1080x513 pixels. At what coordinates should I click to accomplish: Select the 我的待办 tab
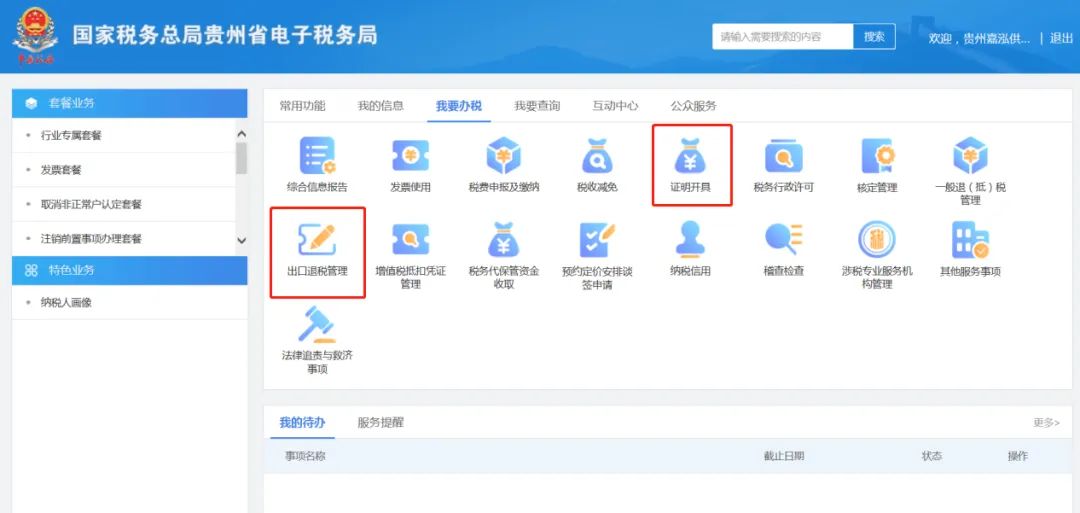click(x=302, y=423)
